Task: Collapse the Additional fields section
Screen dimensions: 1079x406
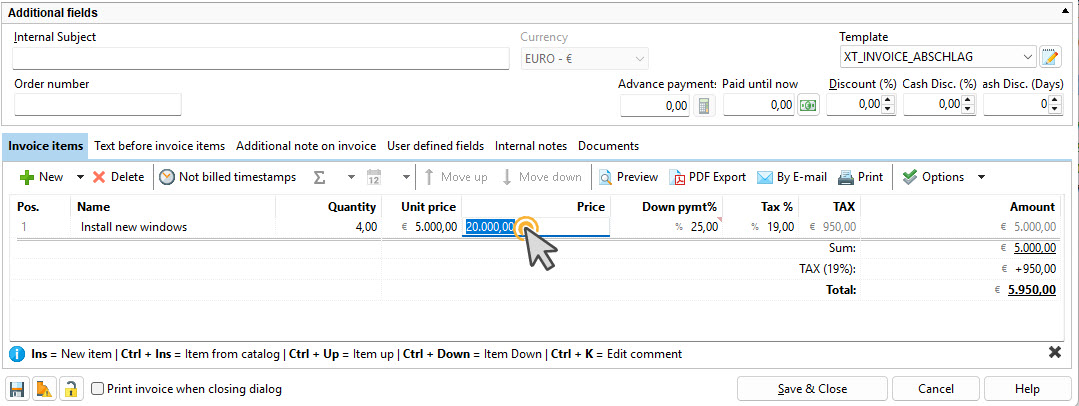Action: [x=1064, y=11]
